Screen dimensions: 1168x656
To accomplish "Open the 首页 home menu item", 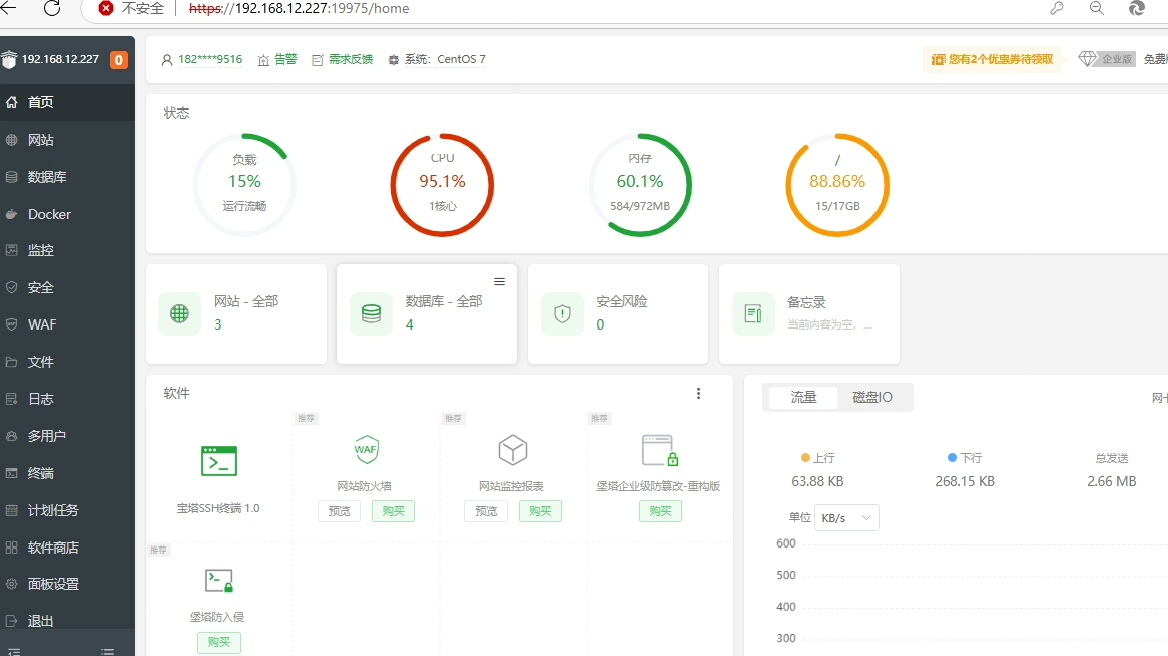I will (67, 102).
